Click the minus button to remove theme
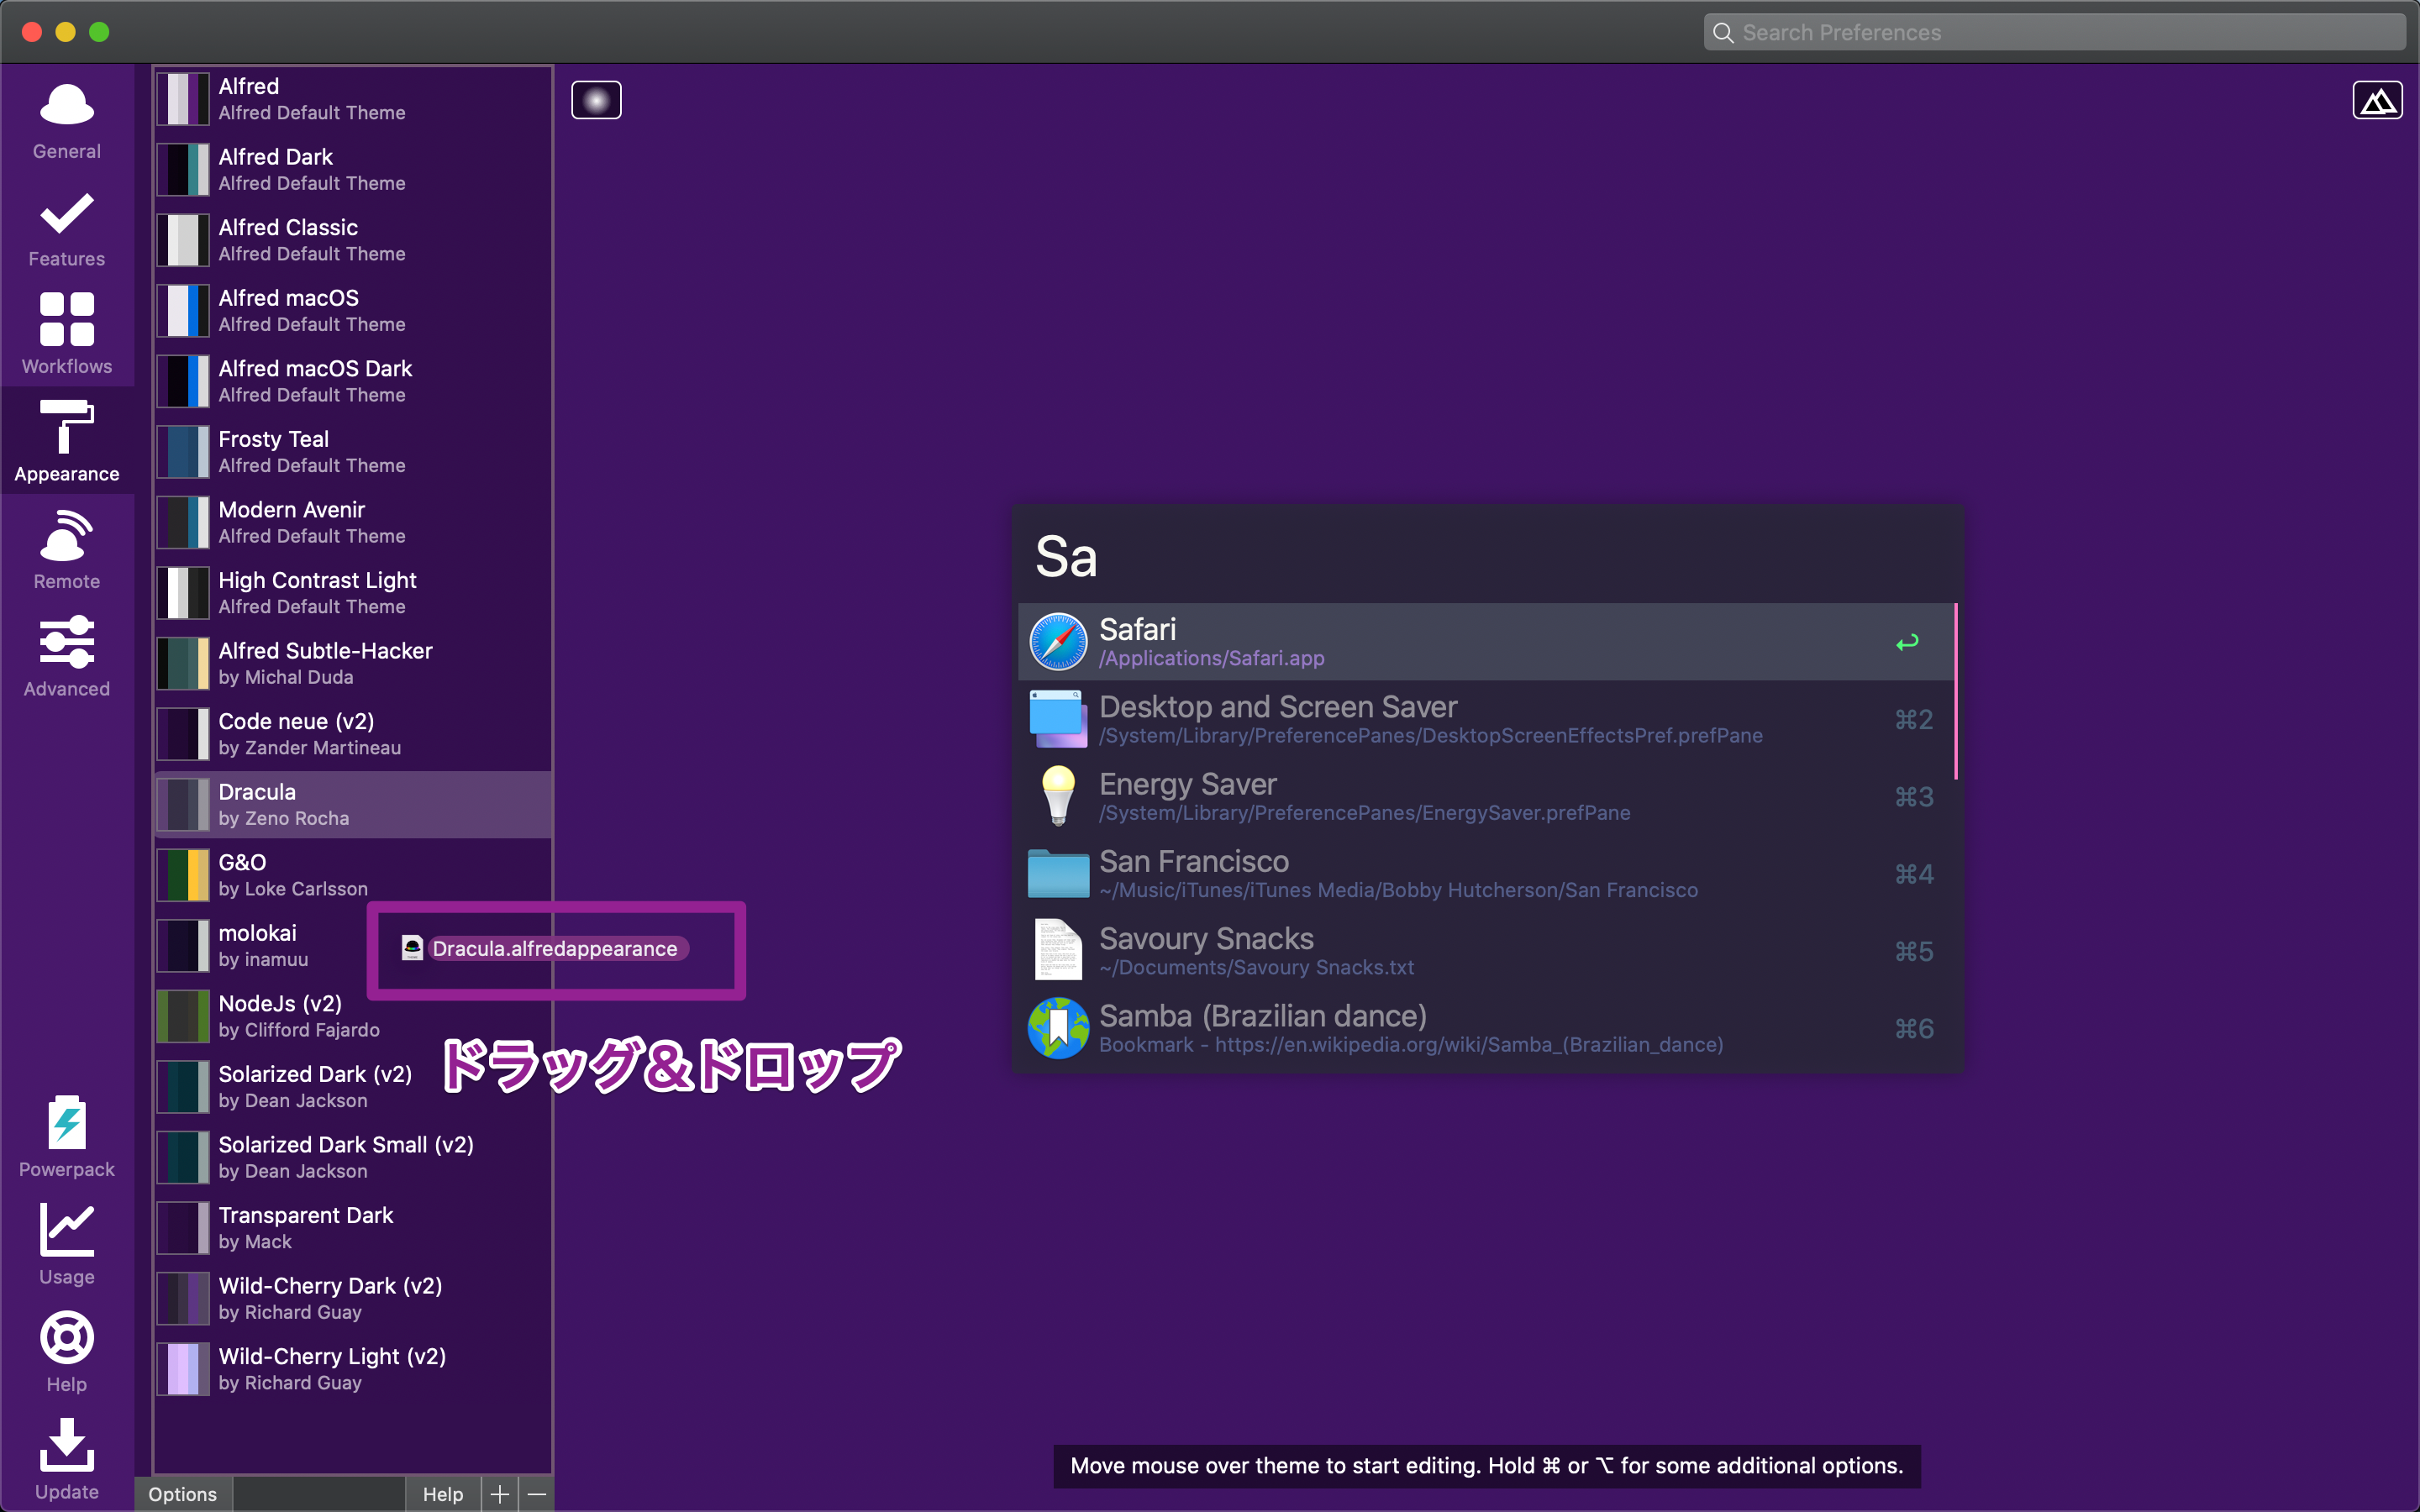 pyautogui.click(x=537, y=1494)
